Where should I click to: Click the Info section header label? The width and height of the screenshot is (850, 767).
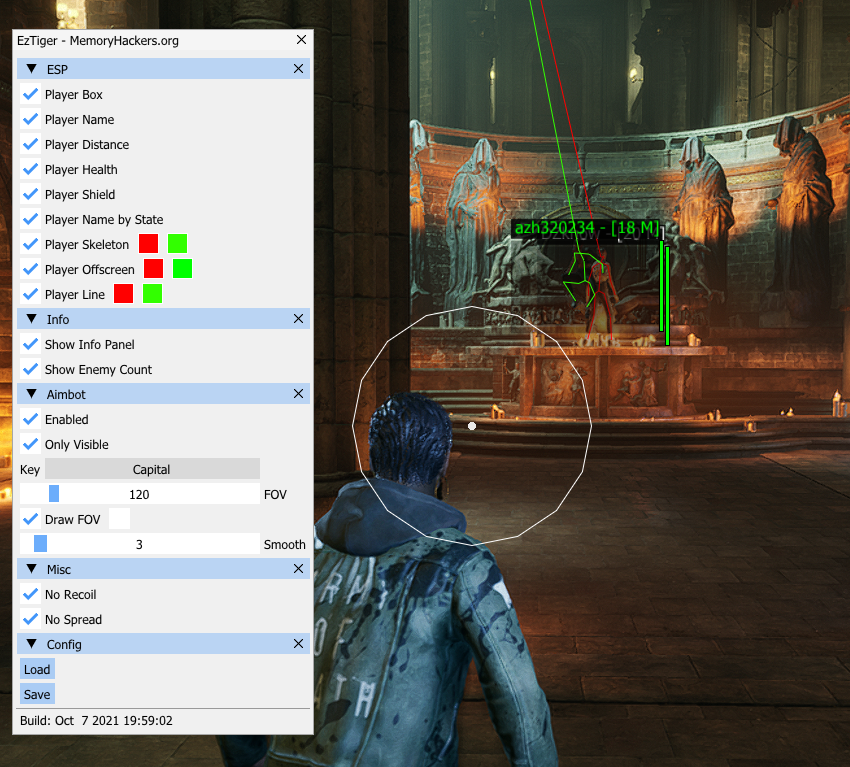57,319
